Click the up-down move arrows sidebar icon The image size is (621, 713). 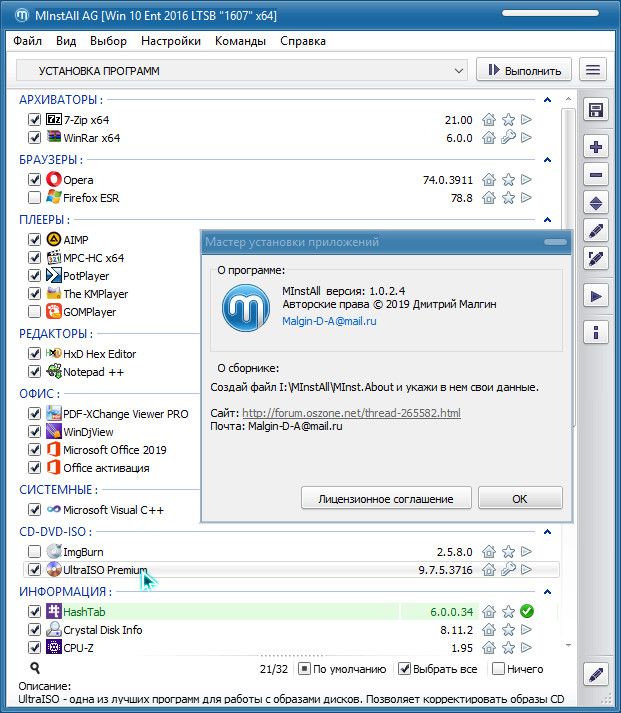pos(596,203)
